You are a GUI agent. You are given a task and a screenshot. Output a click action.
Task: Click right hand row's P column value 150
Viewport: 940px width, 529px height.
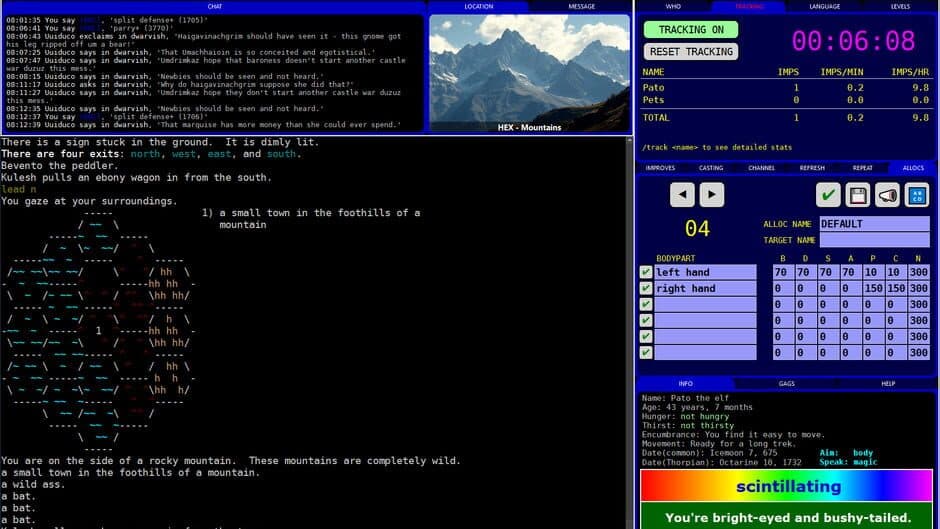click(873, 288)
